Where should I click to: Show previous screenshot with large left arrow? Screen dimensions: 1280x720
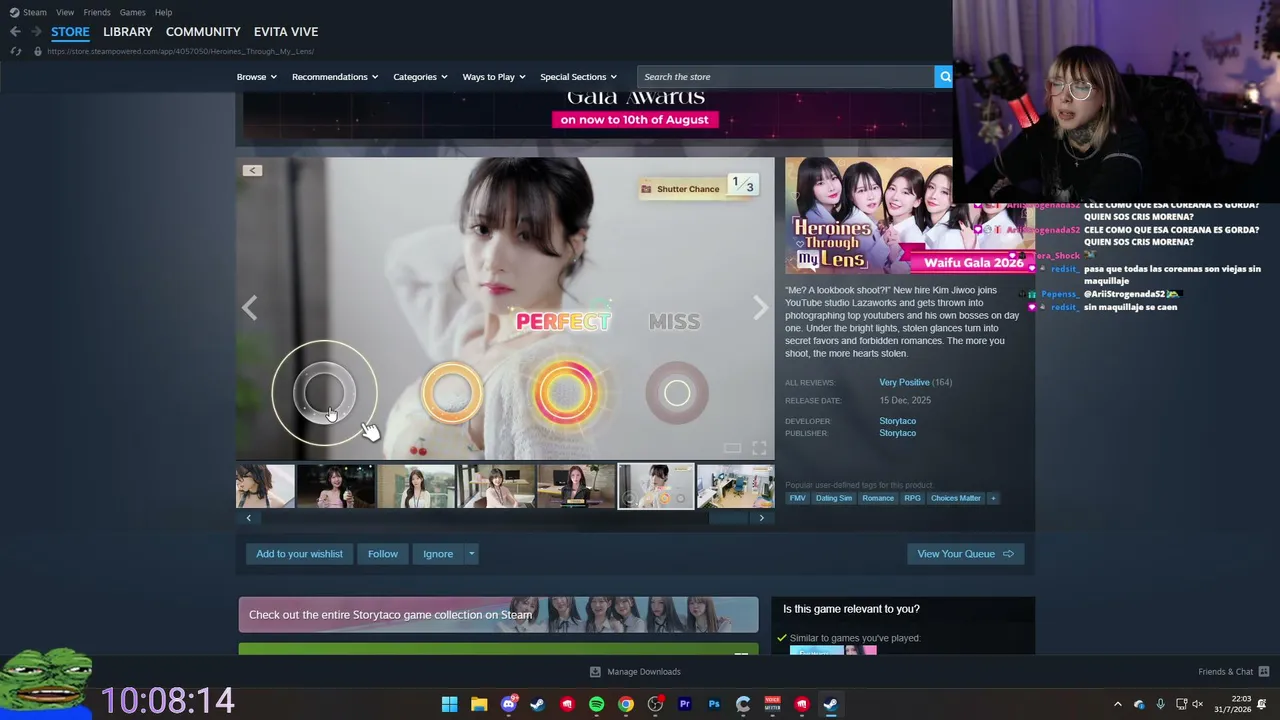click(250, 308)
